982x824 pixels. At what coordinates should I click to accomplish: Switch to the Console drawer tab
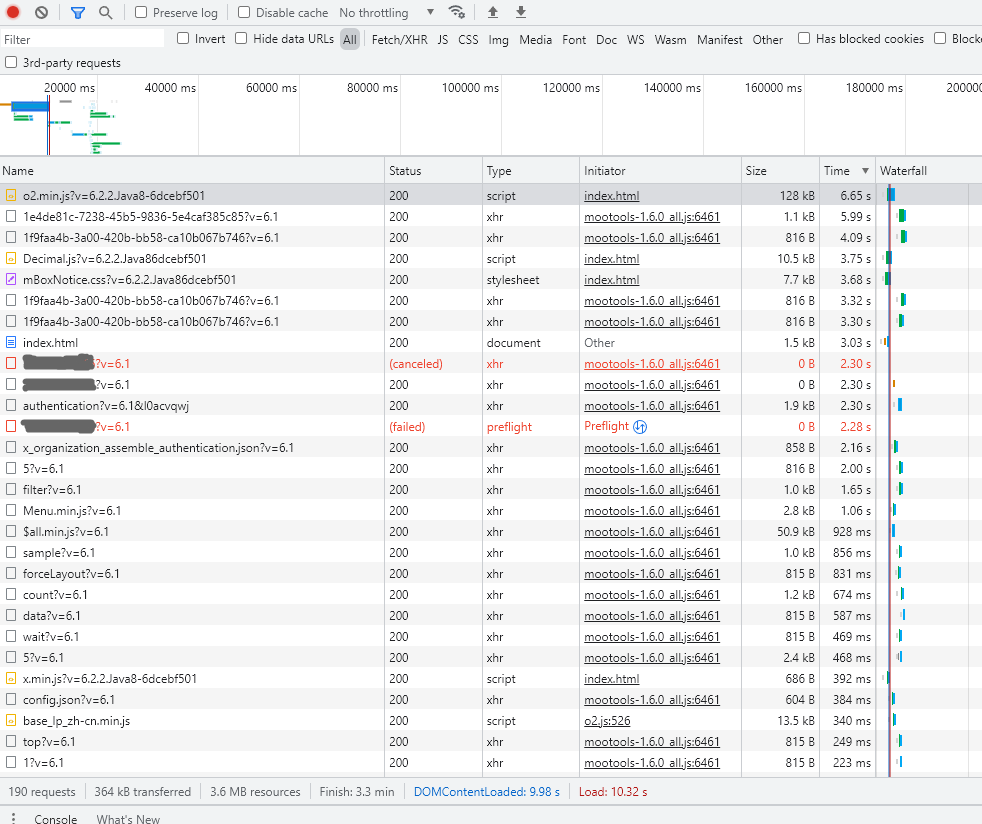56,819
